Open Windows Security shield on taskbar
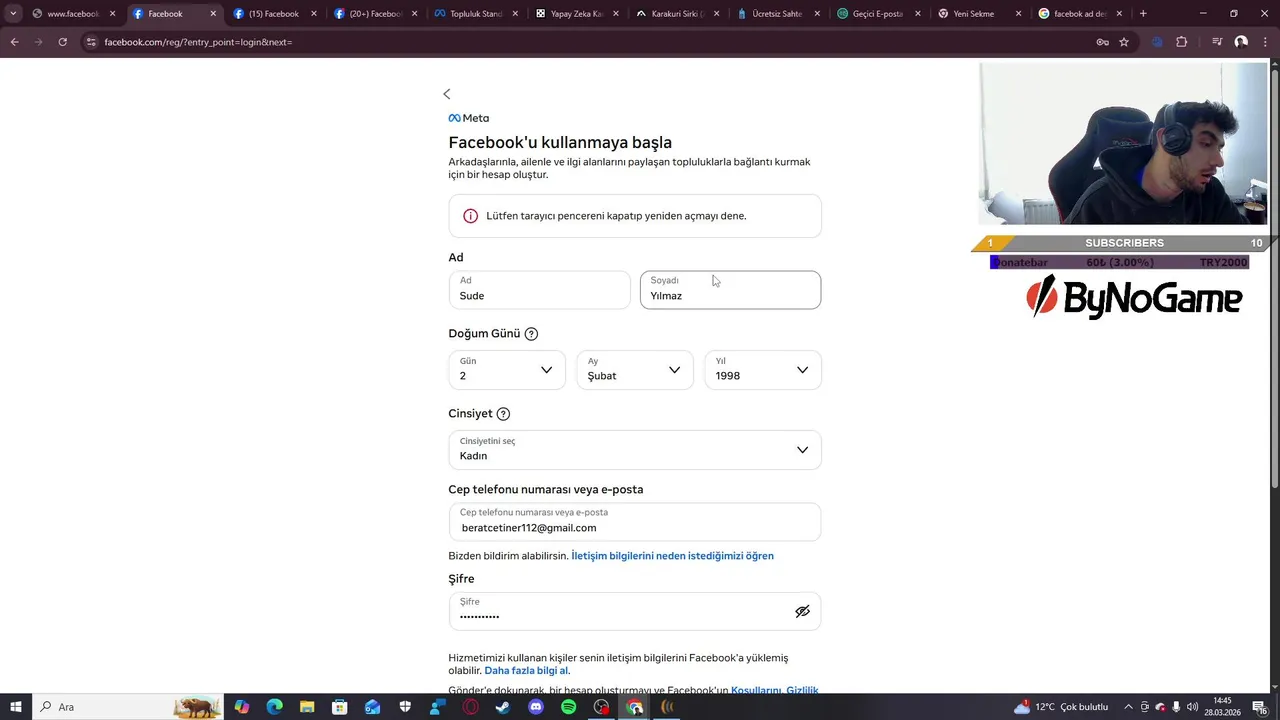This screenshot has width=1280, height=720. pyautogui.click(x=405, y=707)
